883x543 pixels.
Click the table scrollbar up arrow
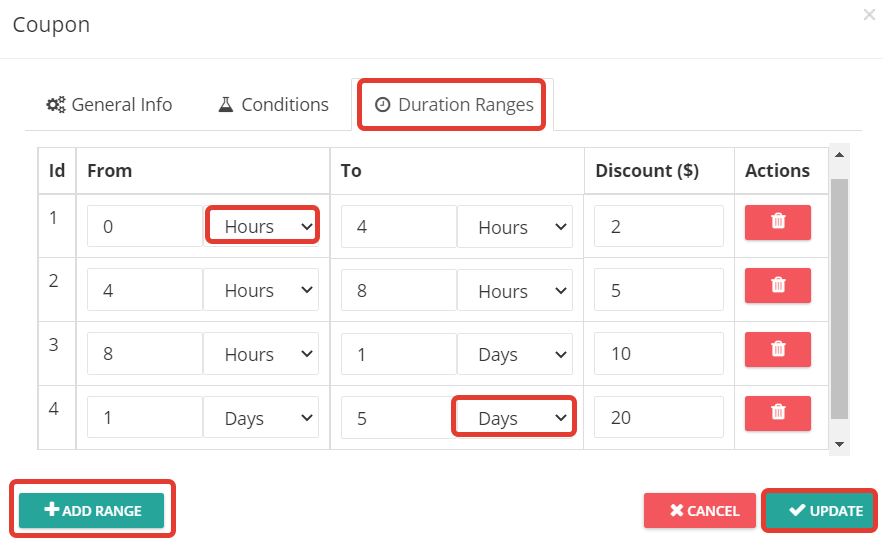840,155
